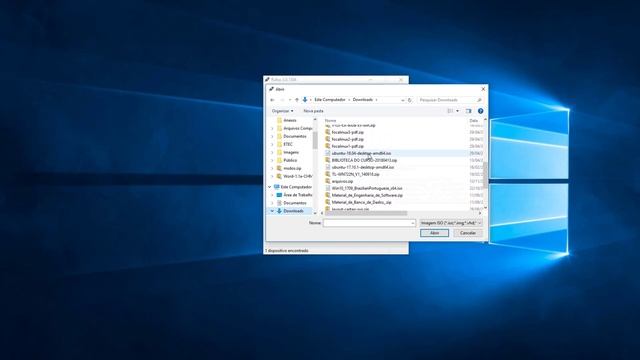Click the Rufus window title bar icon
Image resolution: width=640 pixels, height=360 pixels.
click(267, 80)
